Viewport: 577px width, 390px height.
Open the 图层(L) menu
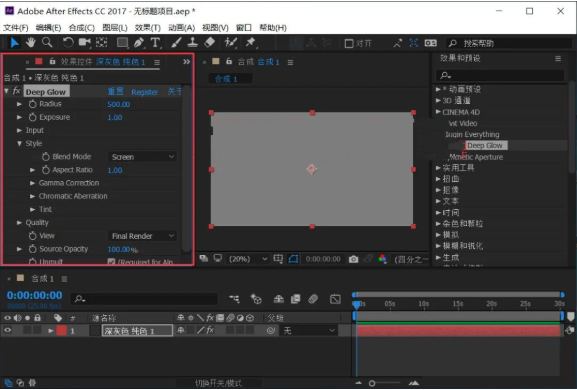[x=115, y=28]
